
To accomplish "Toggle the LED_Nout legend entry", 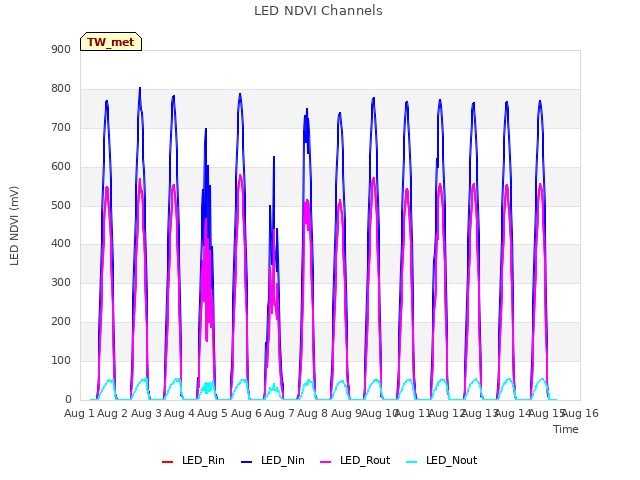I will coord(442,460).
